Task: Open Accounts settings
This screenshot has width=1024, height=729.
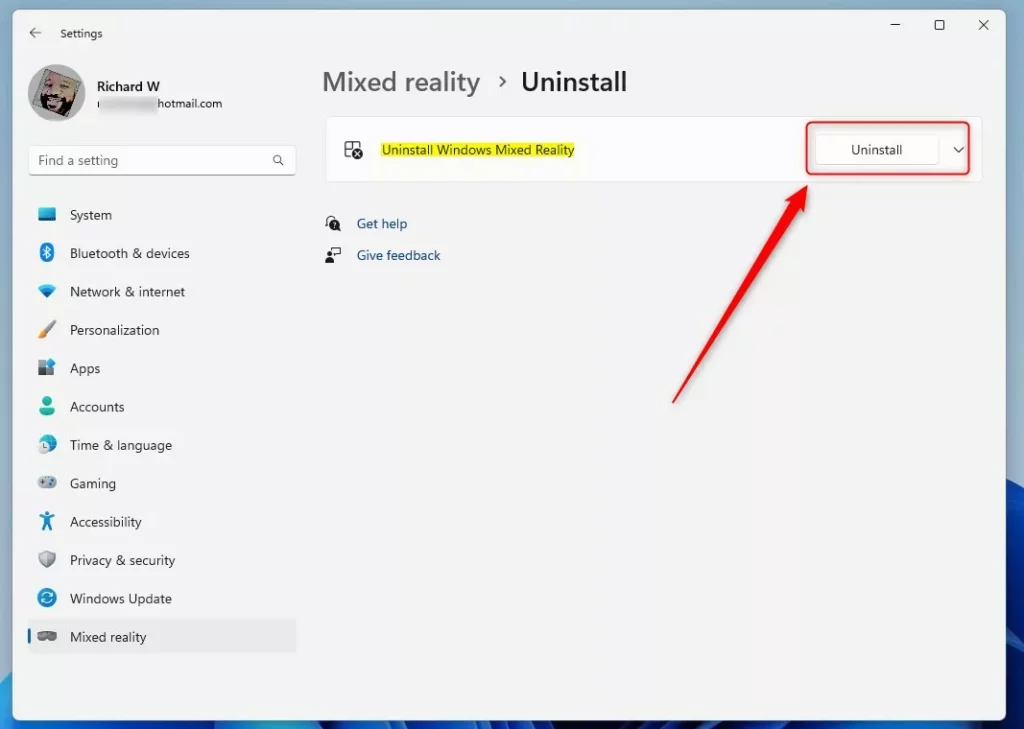Action: click(162, 407)
